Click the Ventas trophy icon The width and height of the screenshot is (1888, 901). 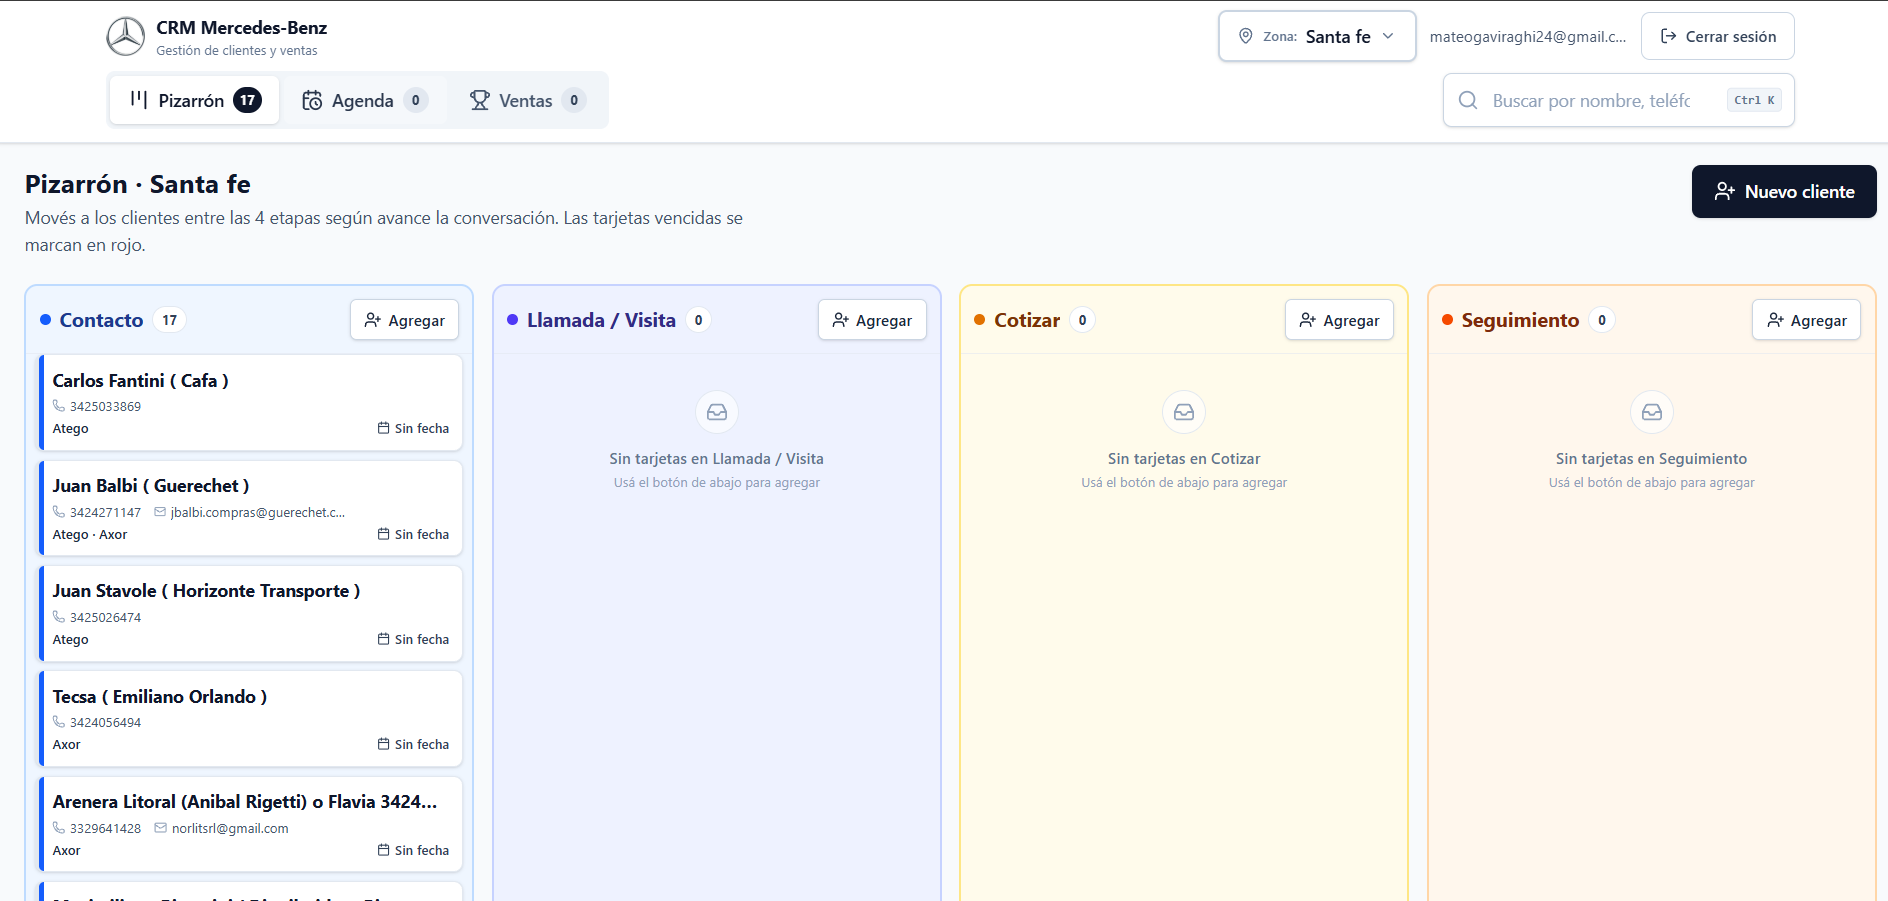pos(480,100)
